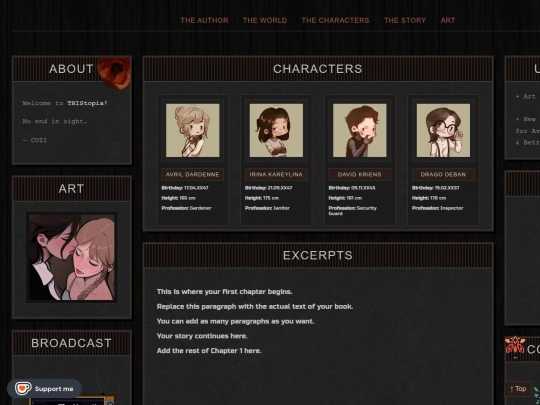Click the '— COZI' signature
Screen dimensions: 540x405
pyautogui.click(x=34, y=140)
